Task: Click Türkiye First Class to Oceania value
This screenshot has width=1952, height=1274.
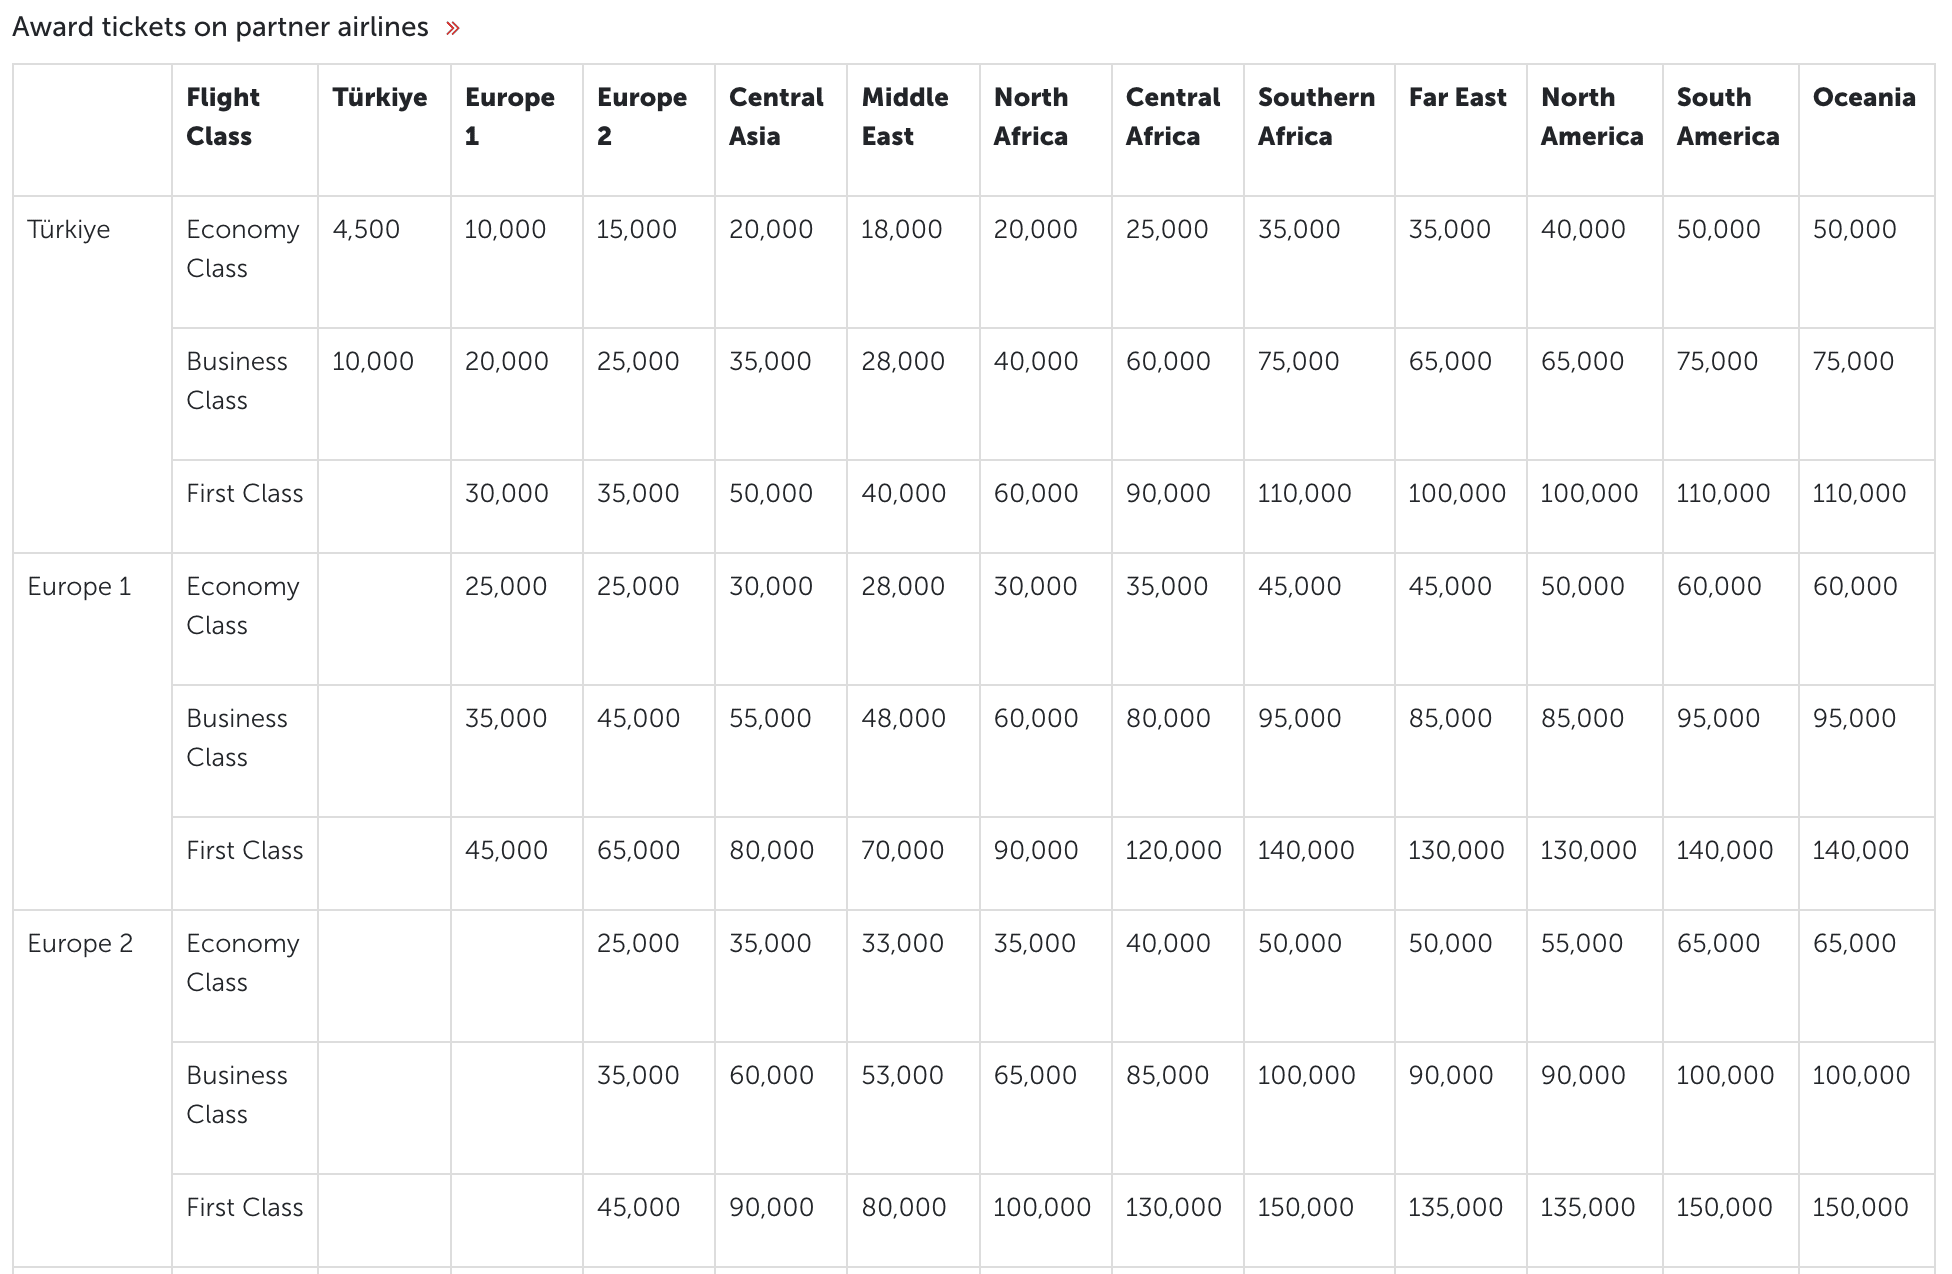Action: (1858, 493)
